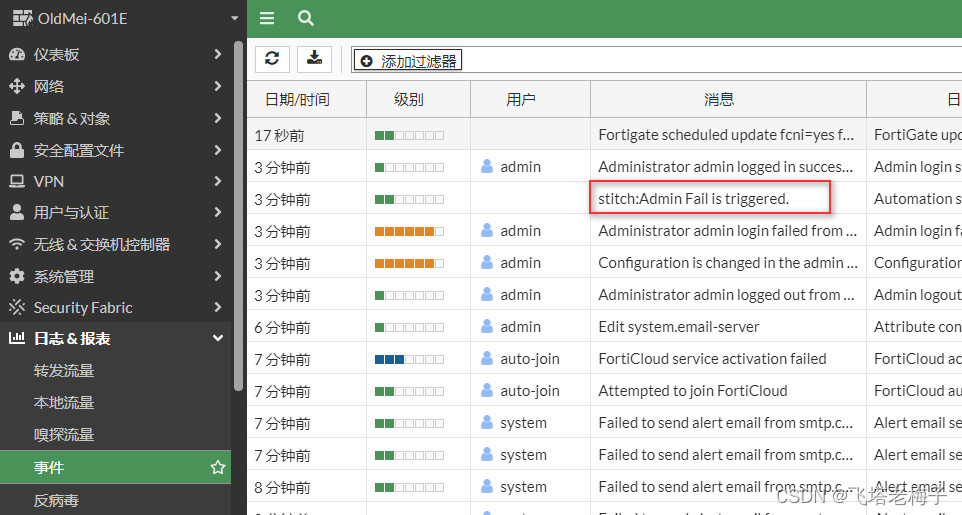Collapse the 日志 & 报表 section

pos(218,338)
